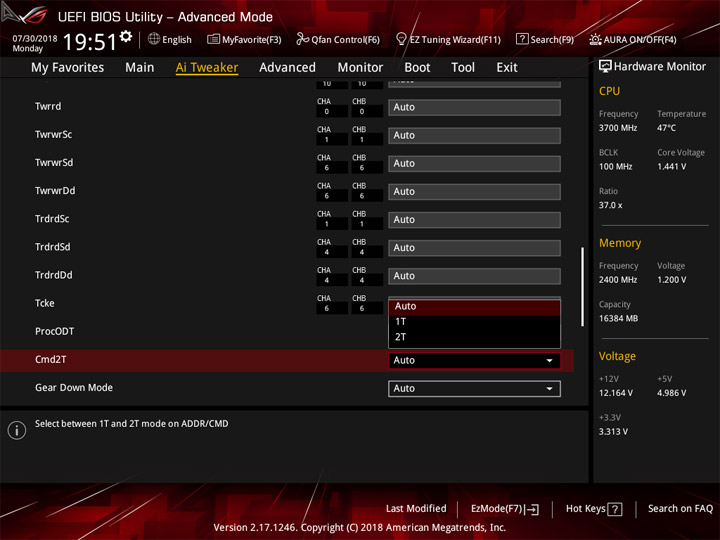Select the Gear Down Mode label

click(74, 388)
